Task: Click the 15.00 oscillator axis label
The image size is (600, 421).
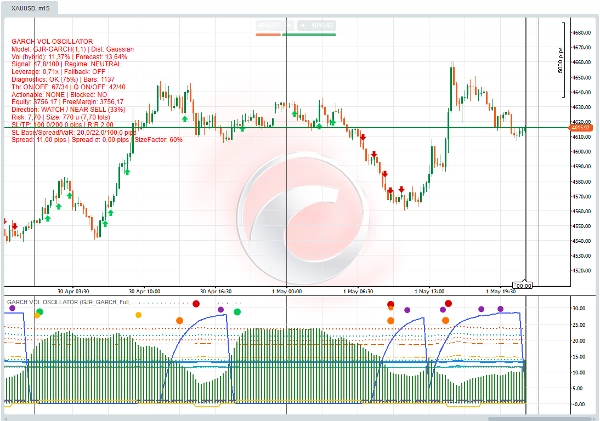Action: tap(579, 357)
